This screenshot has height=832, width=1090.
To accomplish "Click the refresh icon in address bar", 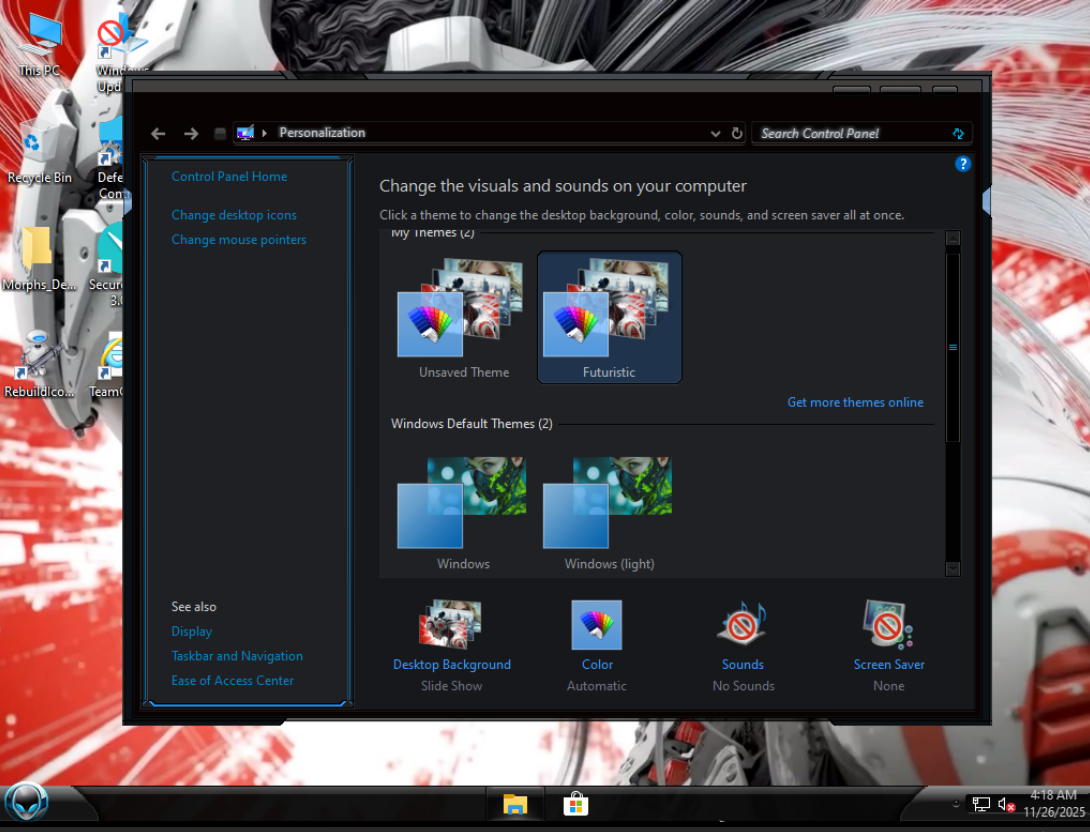I will click(737, 133).
